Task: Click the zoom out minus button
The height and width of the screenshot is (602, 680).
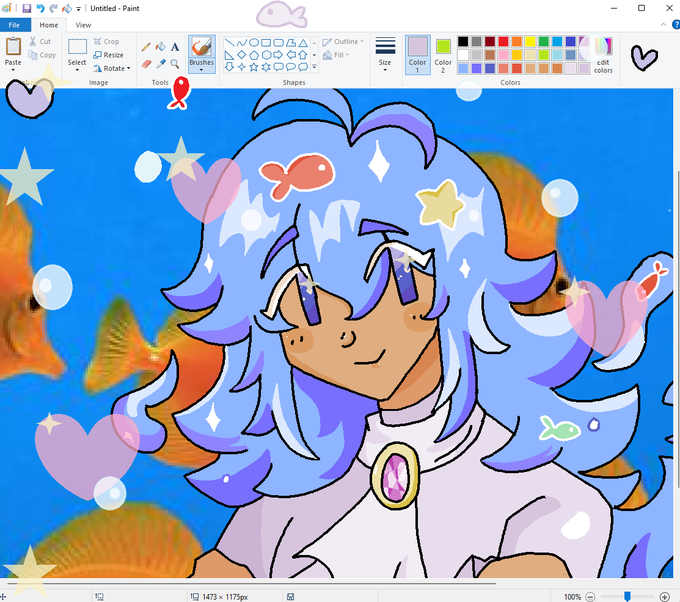Action: point(590,597)
